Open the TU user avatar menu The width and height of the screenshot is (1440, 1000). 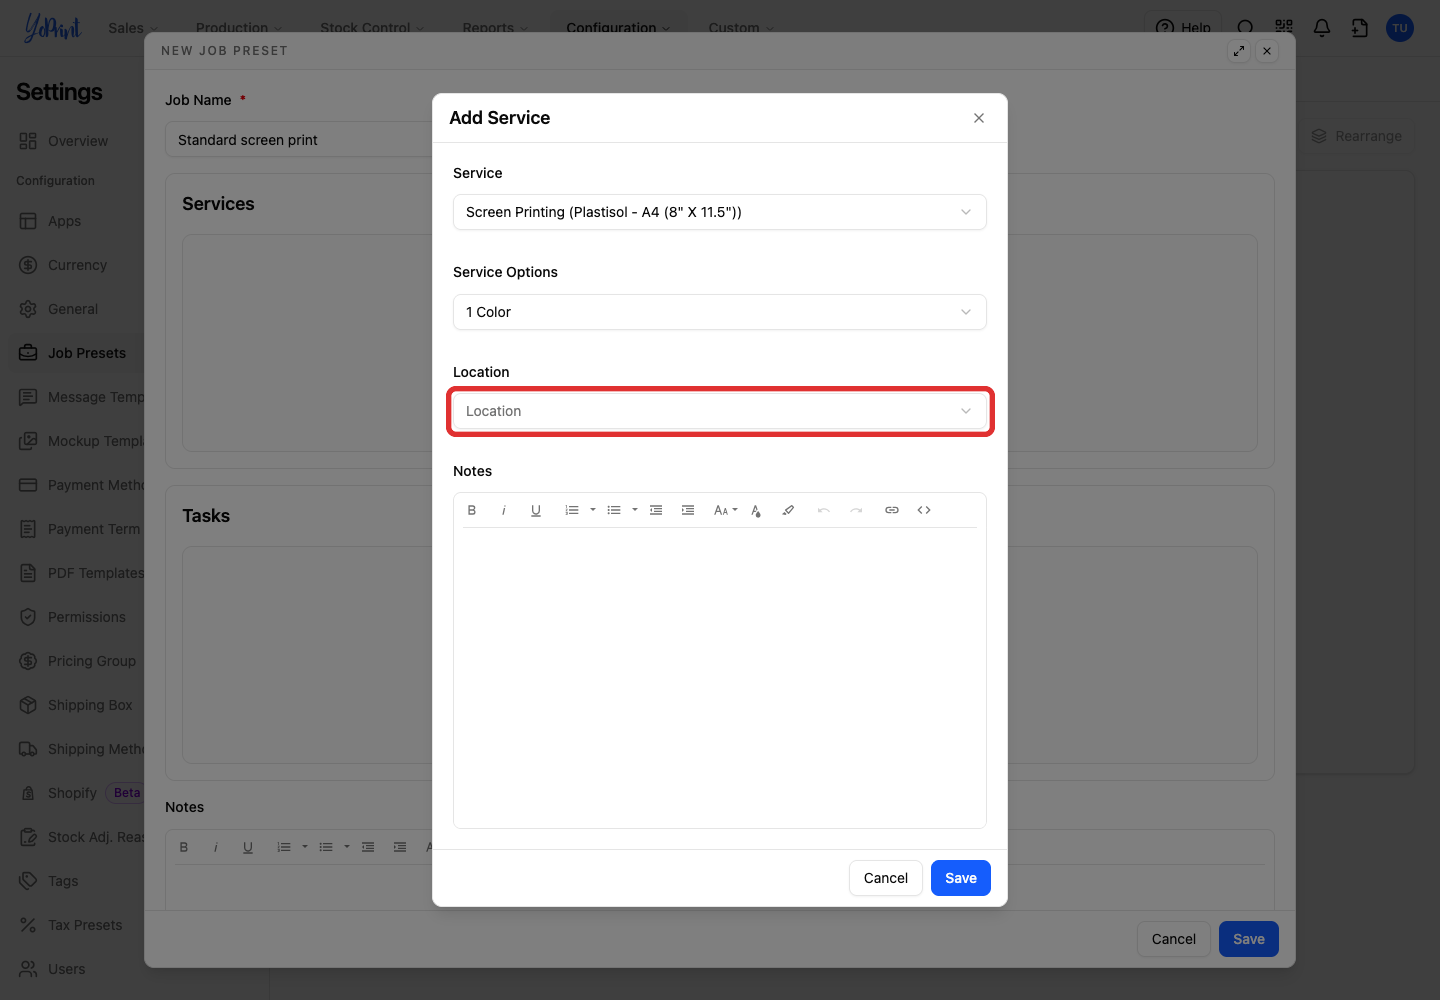[x=1400, y=28]
